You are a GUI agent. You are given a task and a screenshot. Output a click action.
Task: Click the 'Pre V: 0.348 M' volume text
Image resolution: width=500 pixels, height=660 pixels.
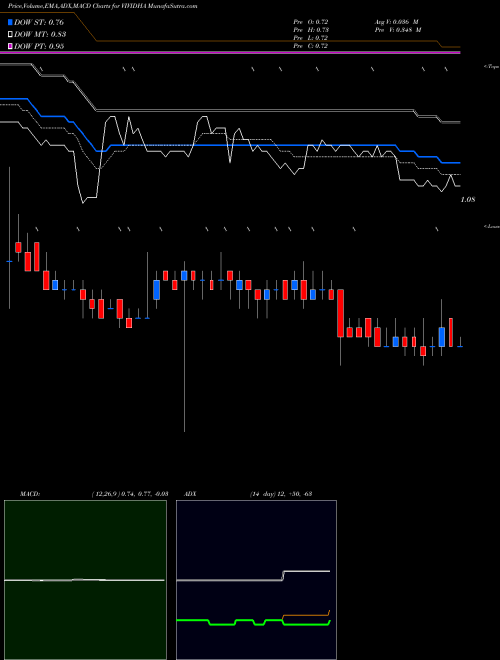tap(398, 30)
